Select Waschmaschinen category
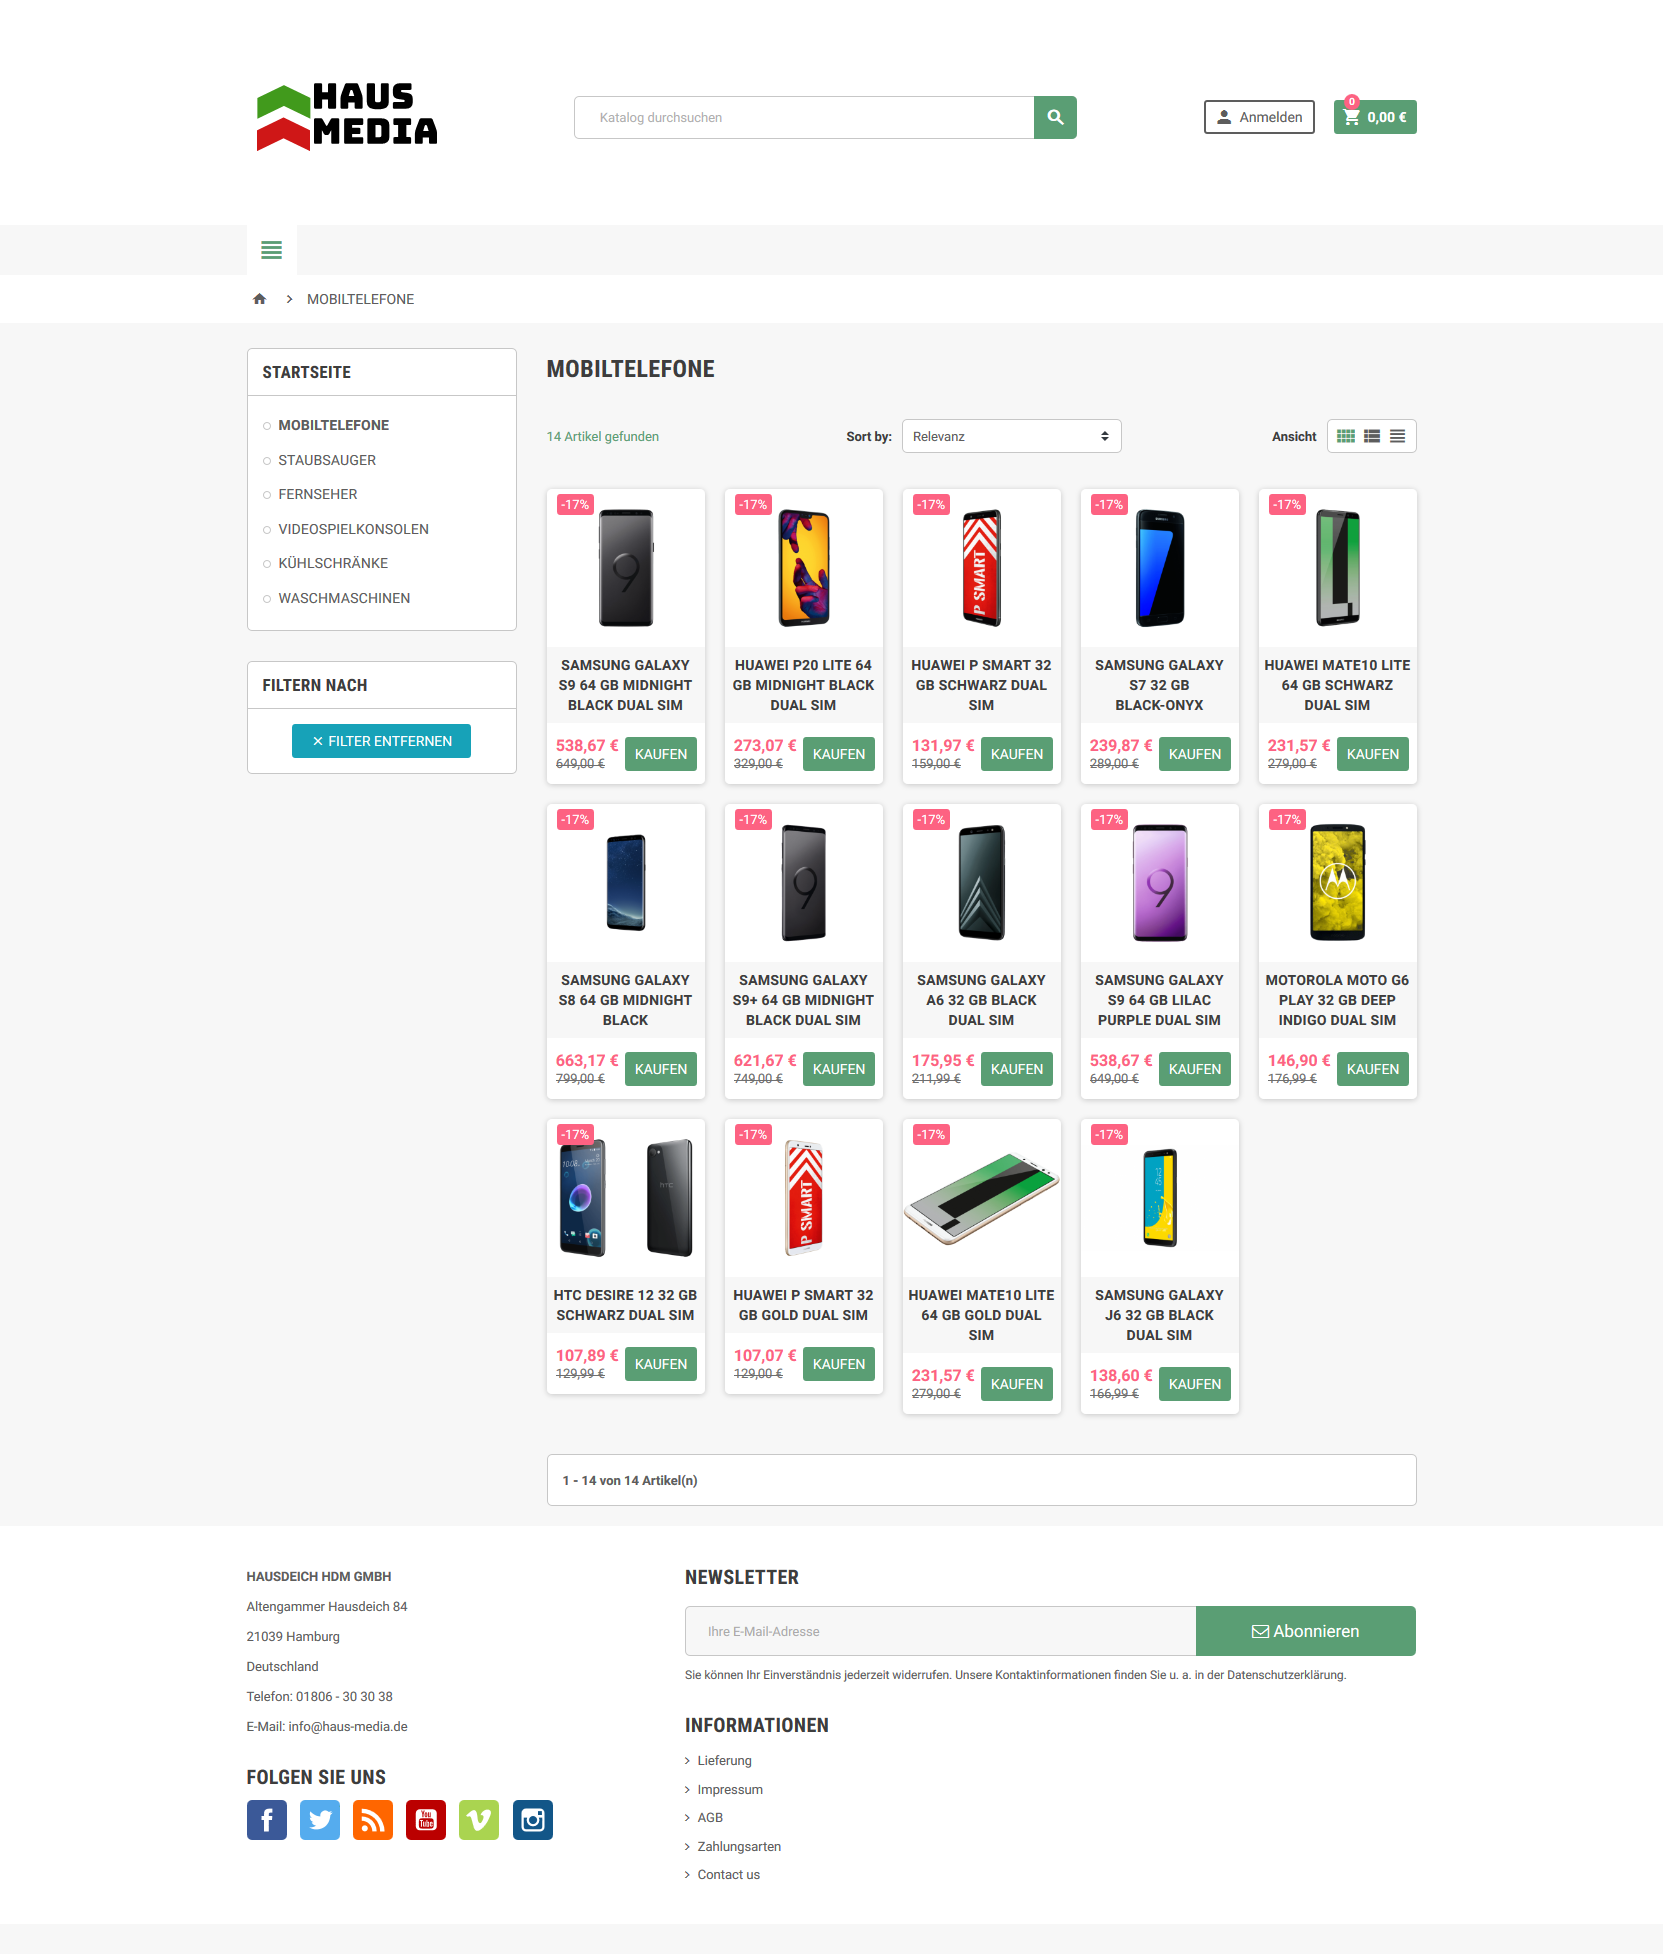This screenshot has width=1663, height=1954. 344,598
